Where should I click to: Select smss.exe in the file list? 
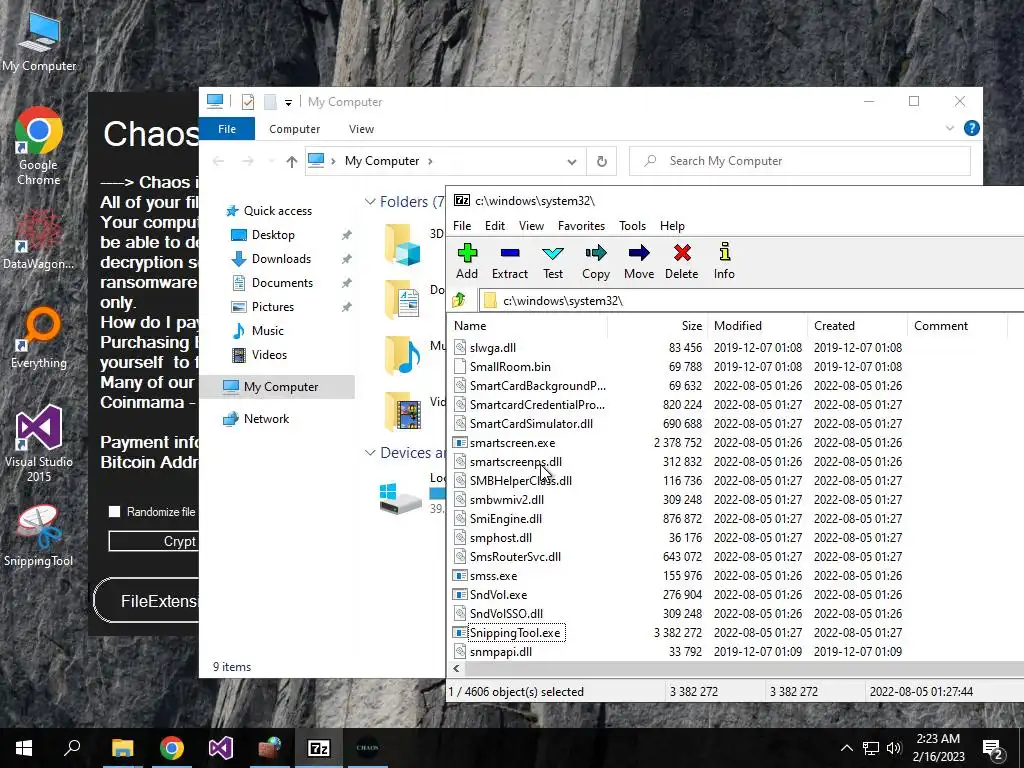pos(493,576)
